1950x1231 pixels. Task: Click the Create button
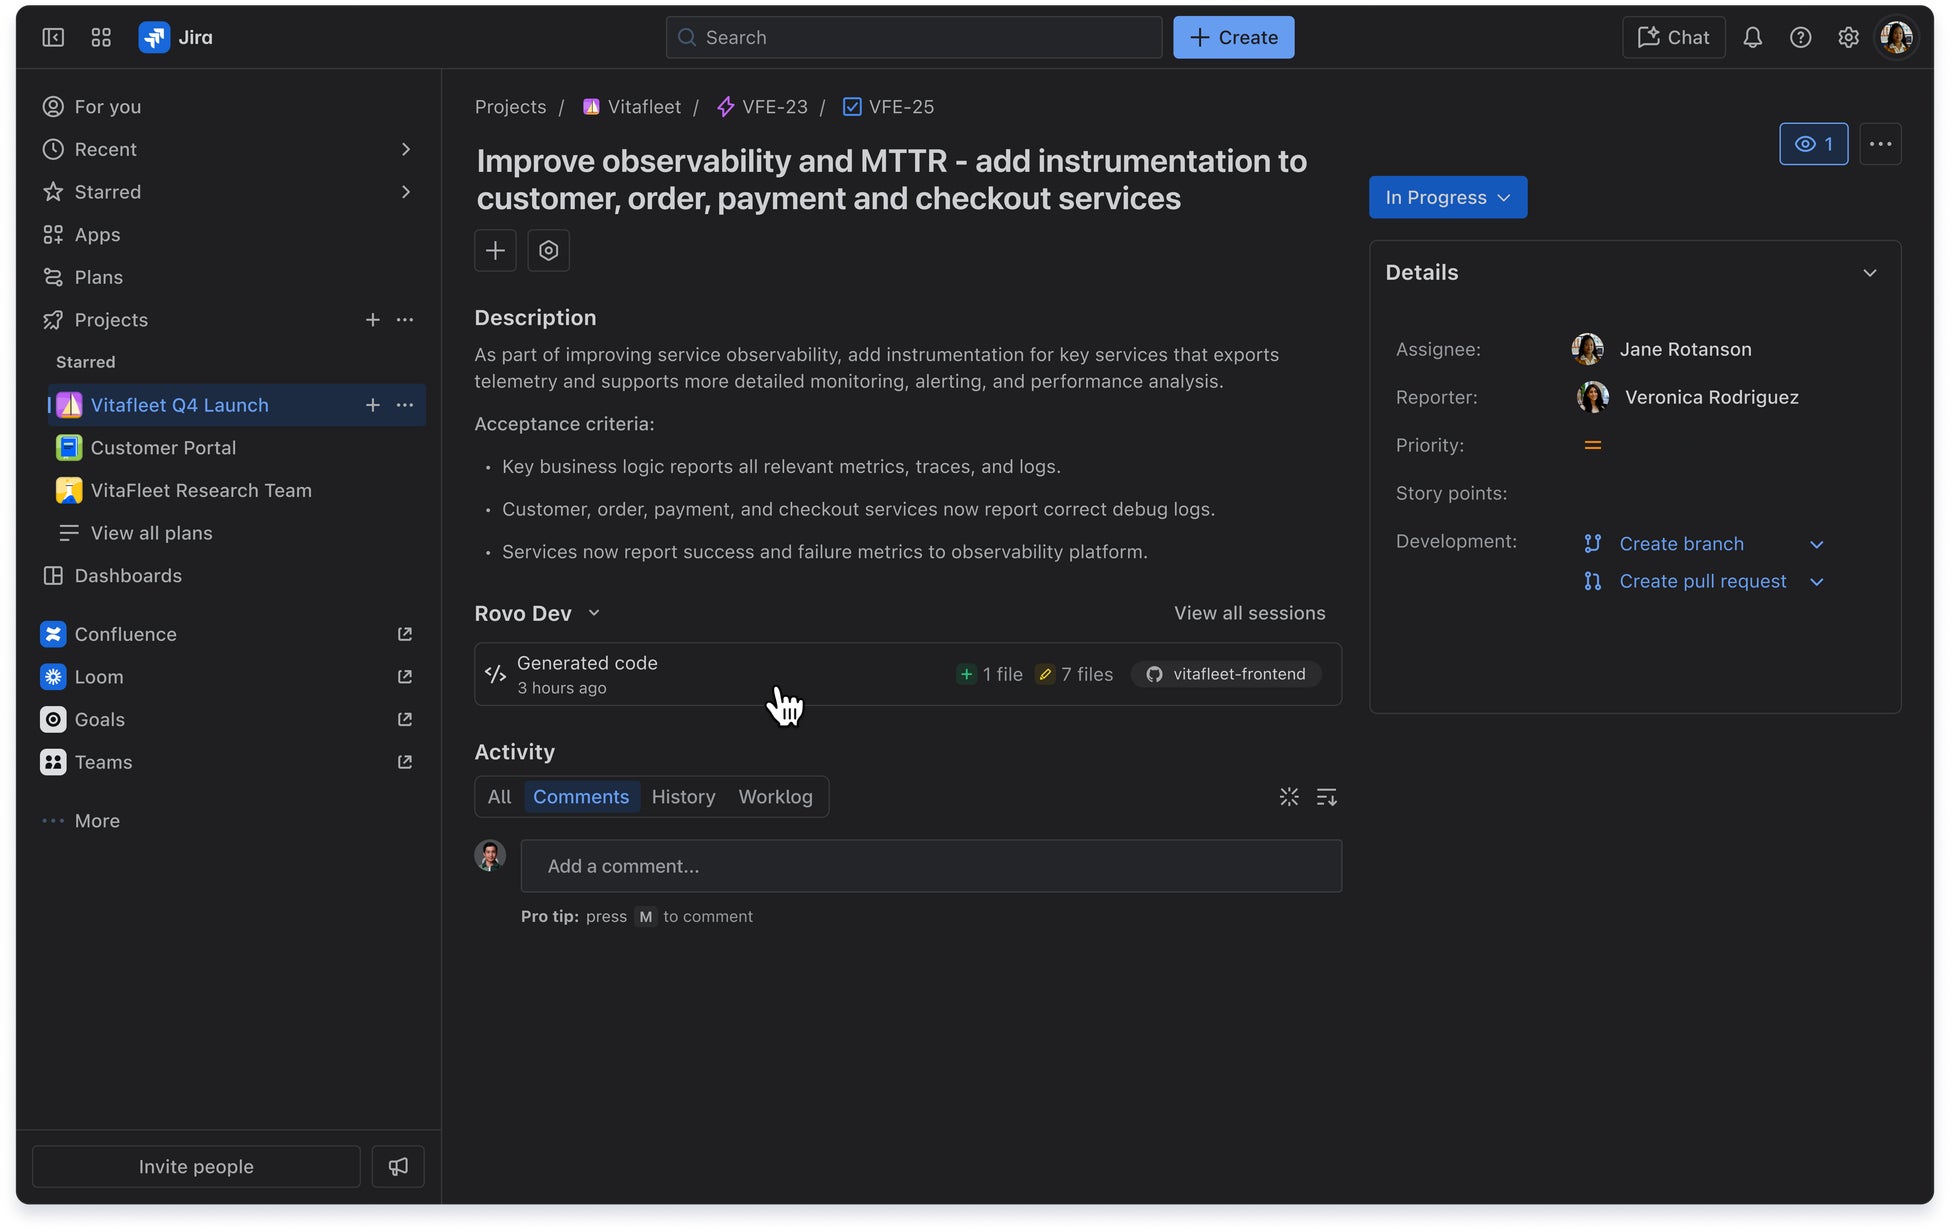1233,37
